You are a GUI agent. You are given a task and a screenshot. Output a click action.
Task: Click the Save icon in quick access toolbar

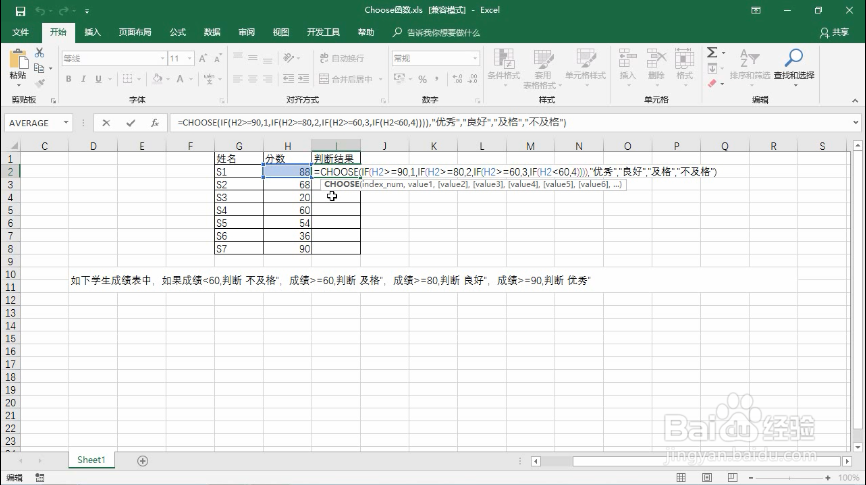(20, 10)
